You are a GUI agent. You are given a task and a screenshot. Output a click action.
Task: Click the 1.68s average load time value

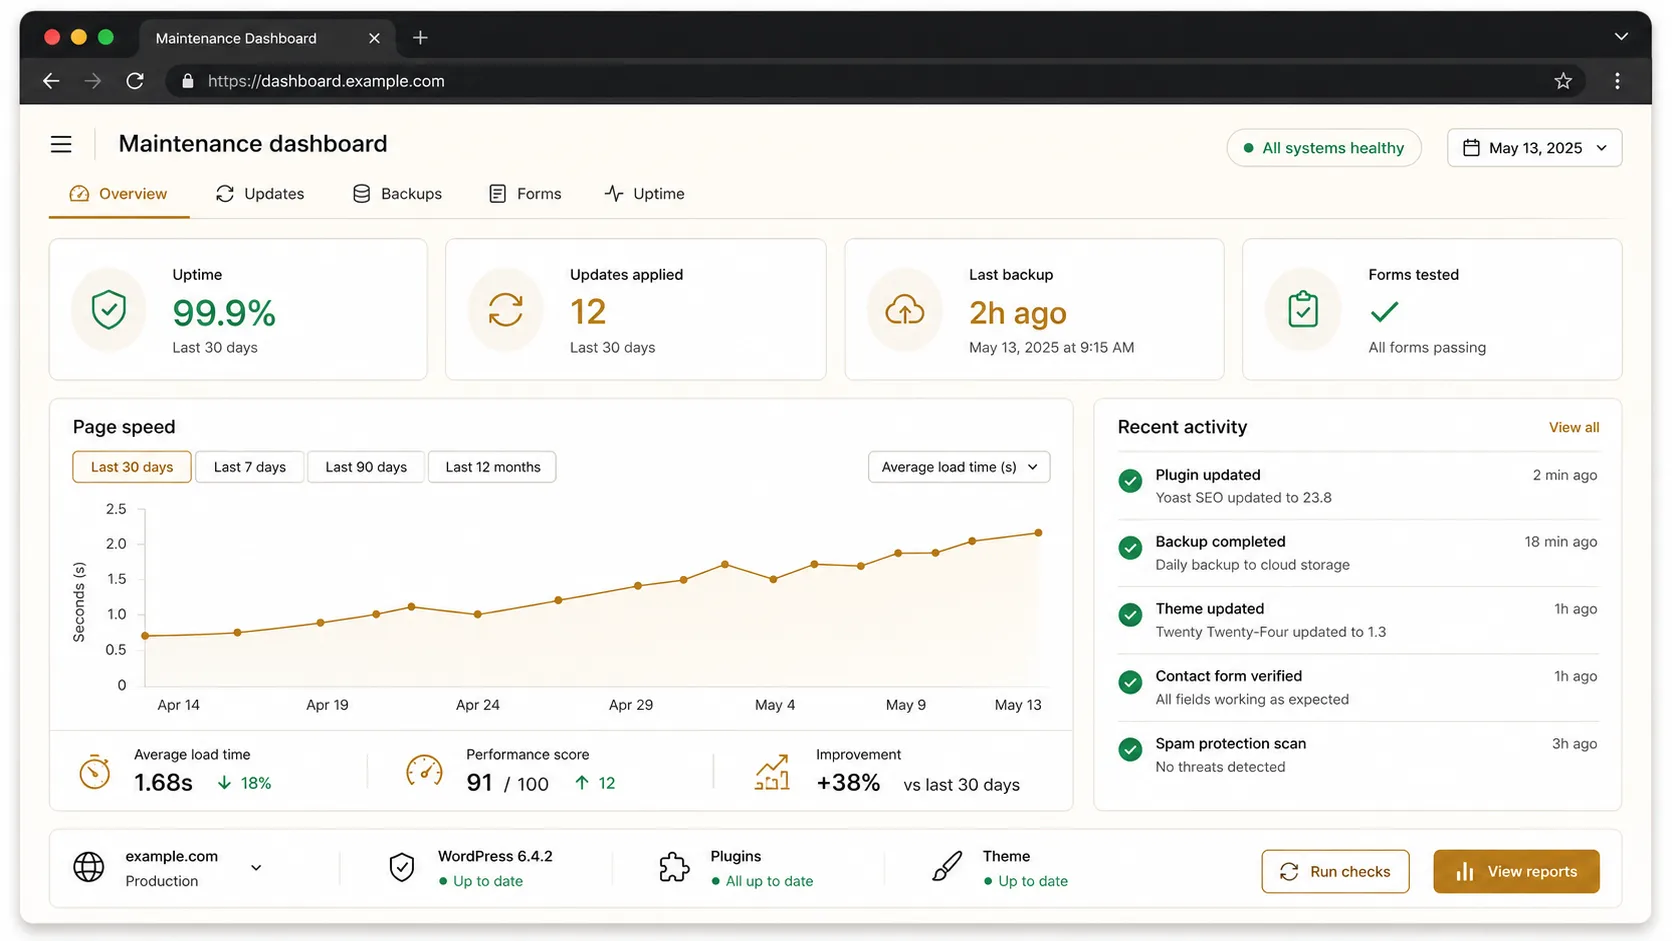pyautogui.click(x=163, y=783)
